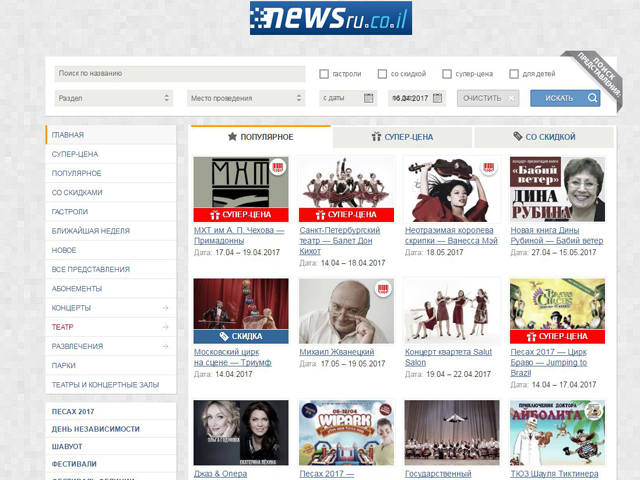Open Новое in the sidebar menu
This screenshot has width=640, height=480.
tap(111, 250)
